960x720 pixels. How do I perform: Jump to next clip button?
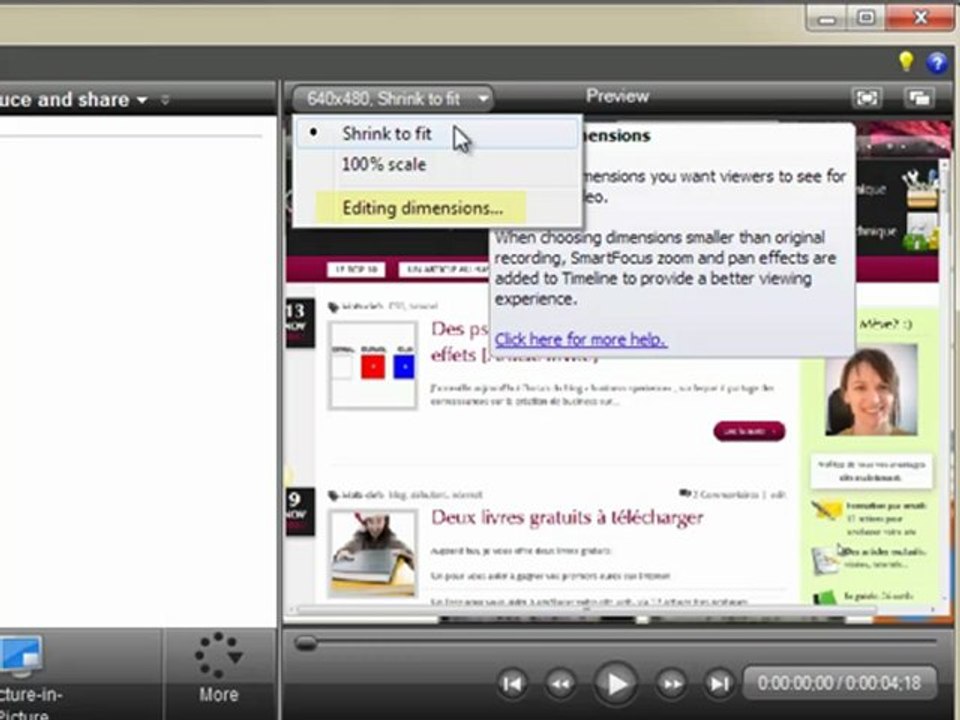[719, 683]
